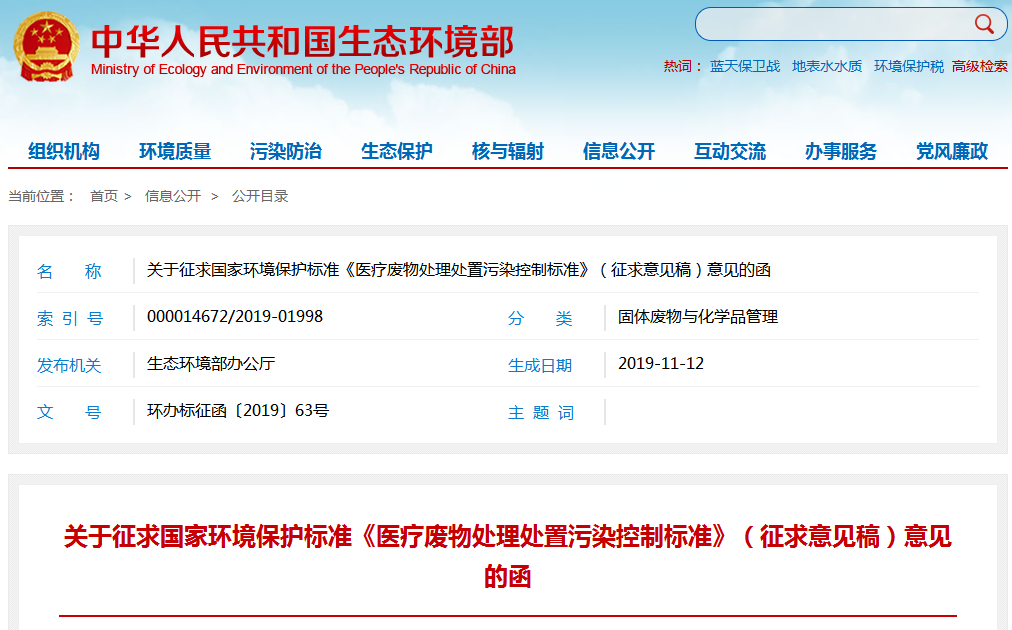The image size is (1012, 630).
Task: Click the 分类 field label
Action: coord(540,318)
